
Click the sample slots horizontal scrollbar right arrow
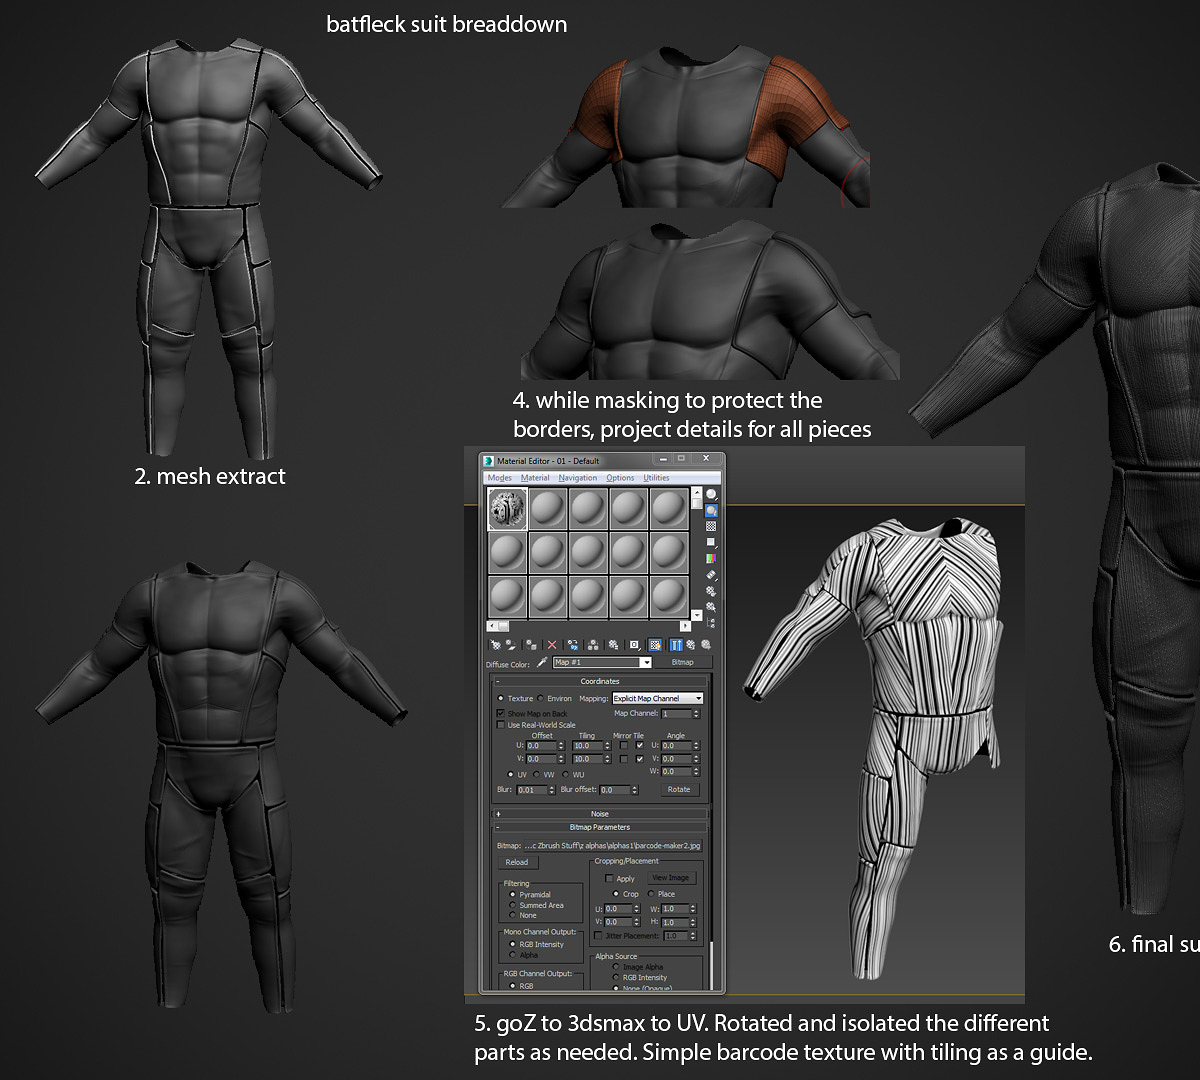[685, 626]
